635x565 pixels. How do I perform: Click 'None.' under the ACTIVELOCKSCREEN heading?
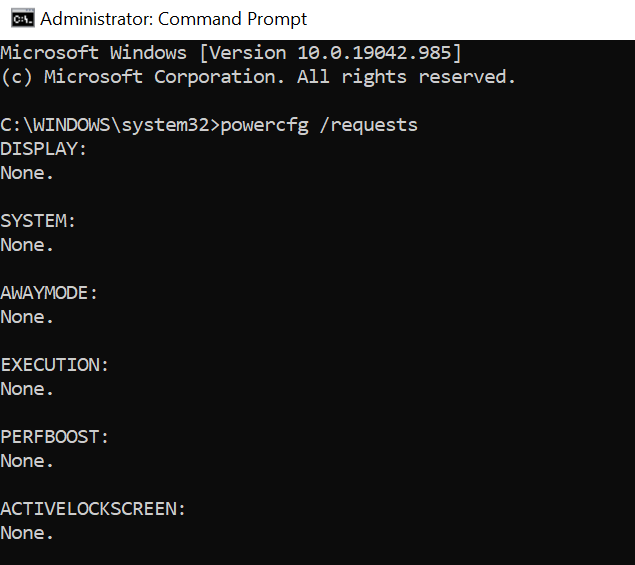point(28,533)
